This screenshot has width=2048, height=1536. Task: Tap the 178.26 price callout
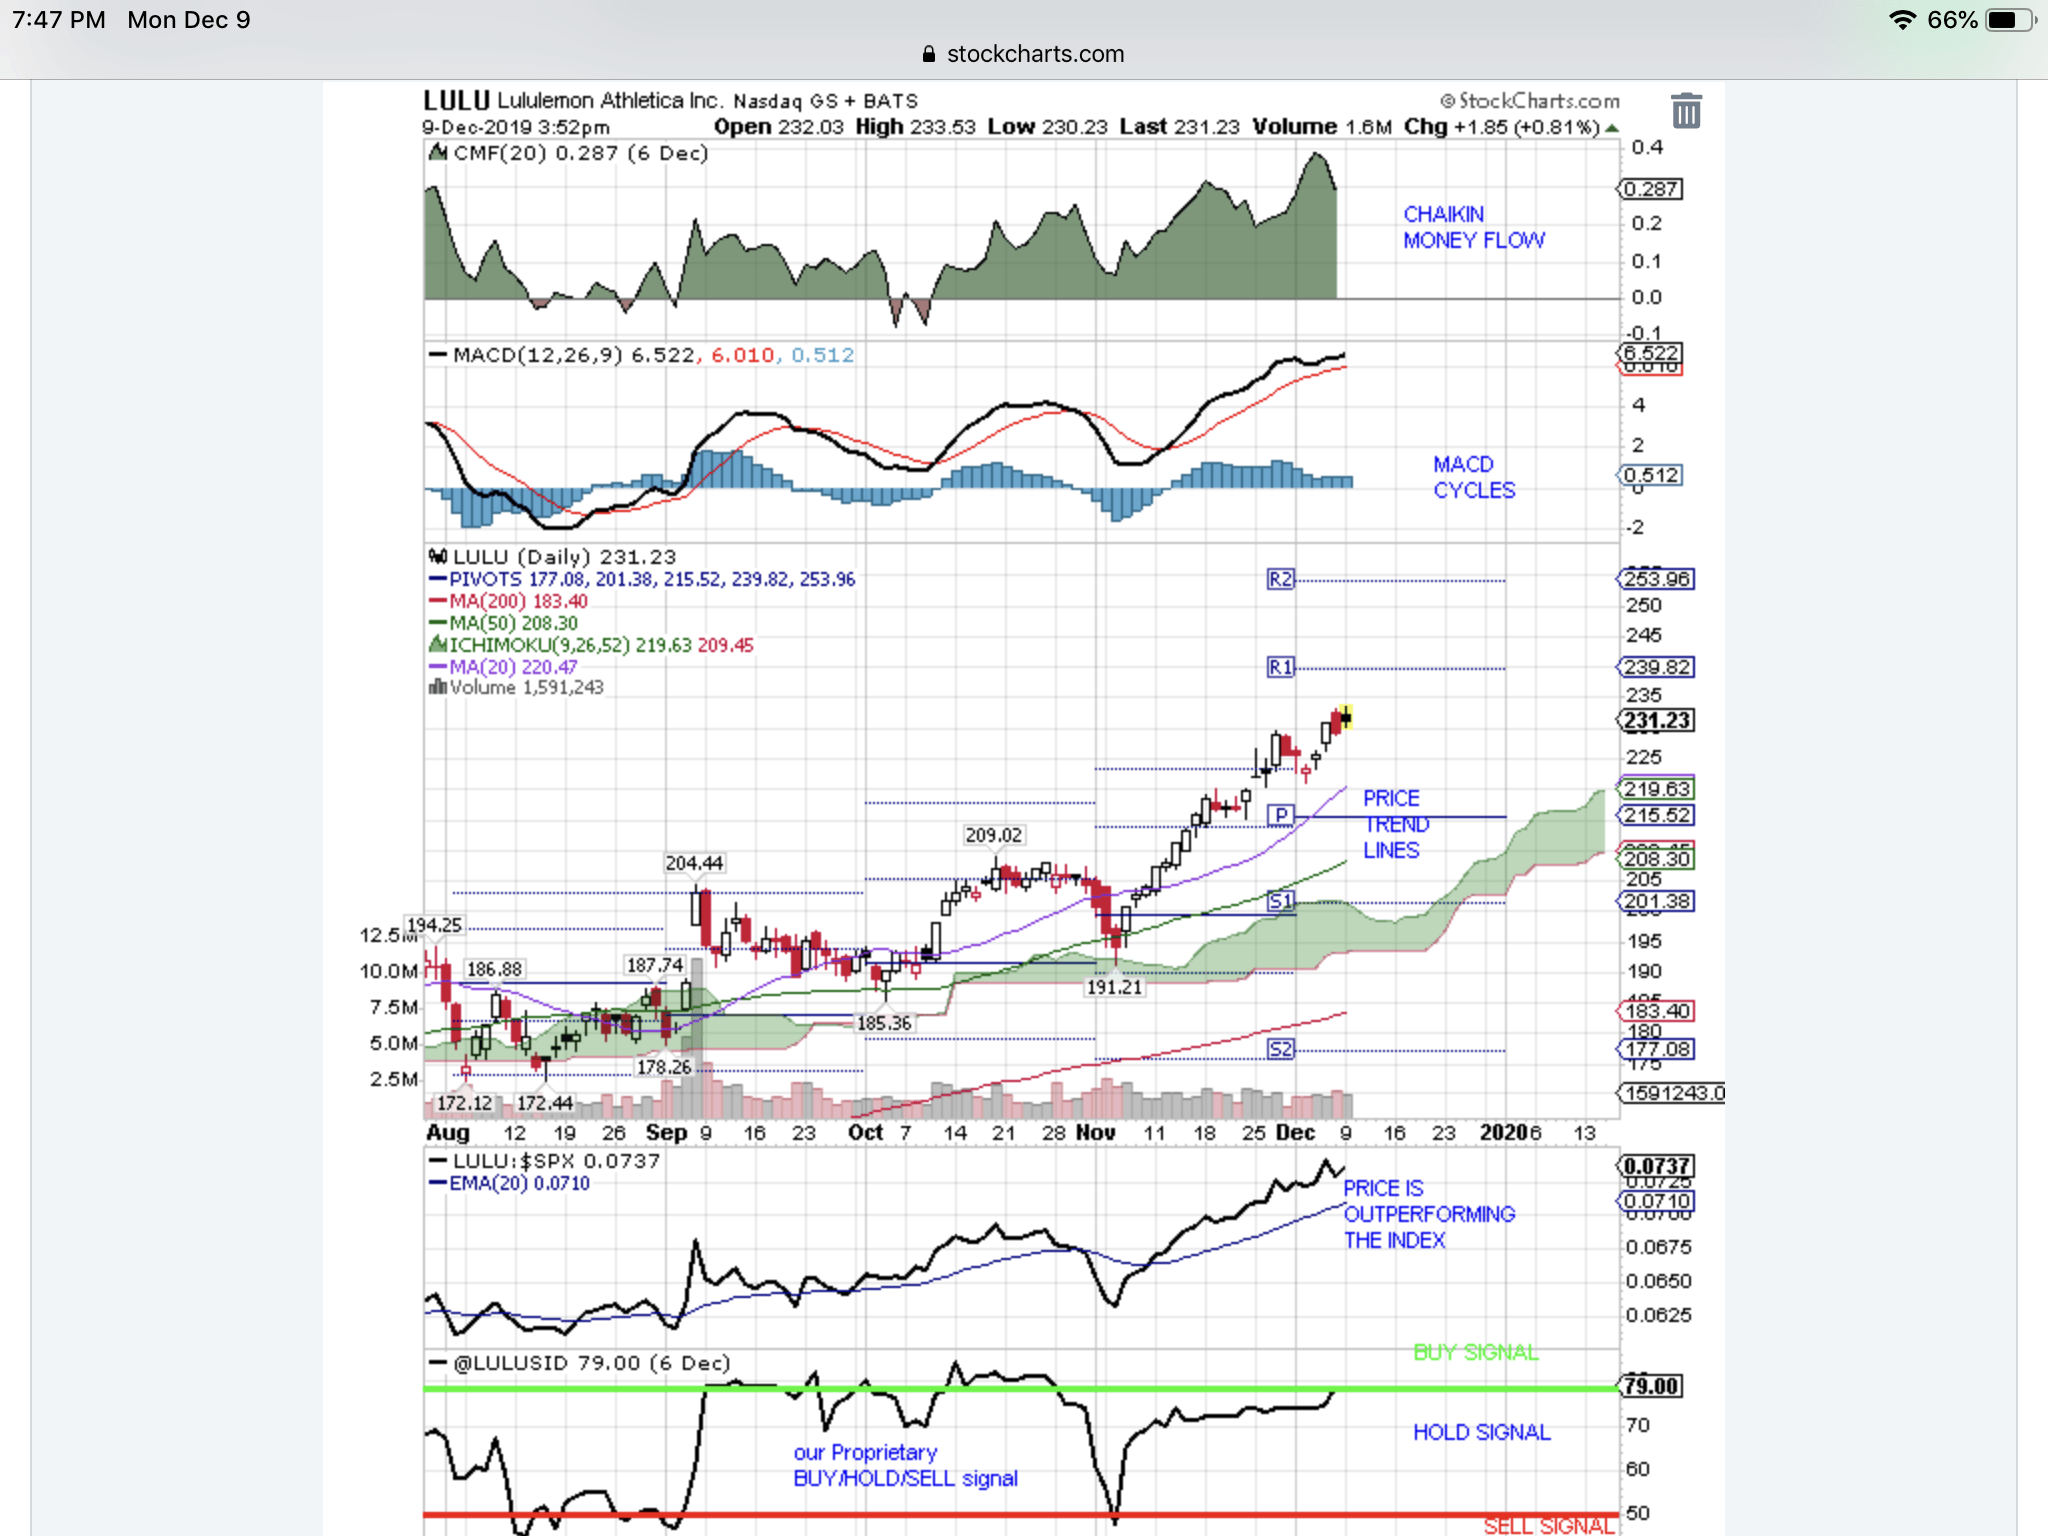coord(664,1067)
